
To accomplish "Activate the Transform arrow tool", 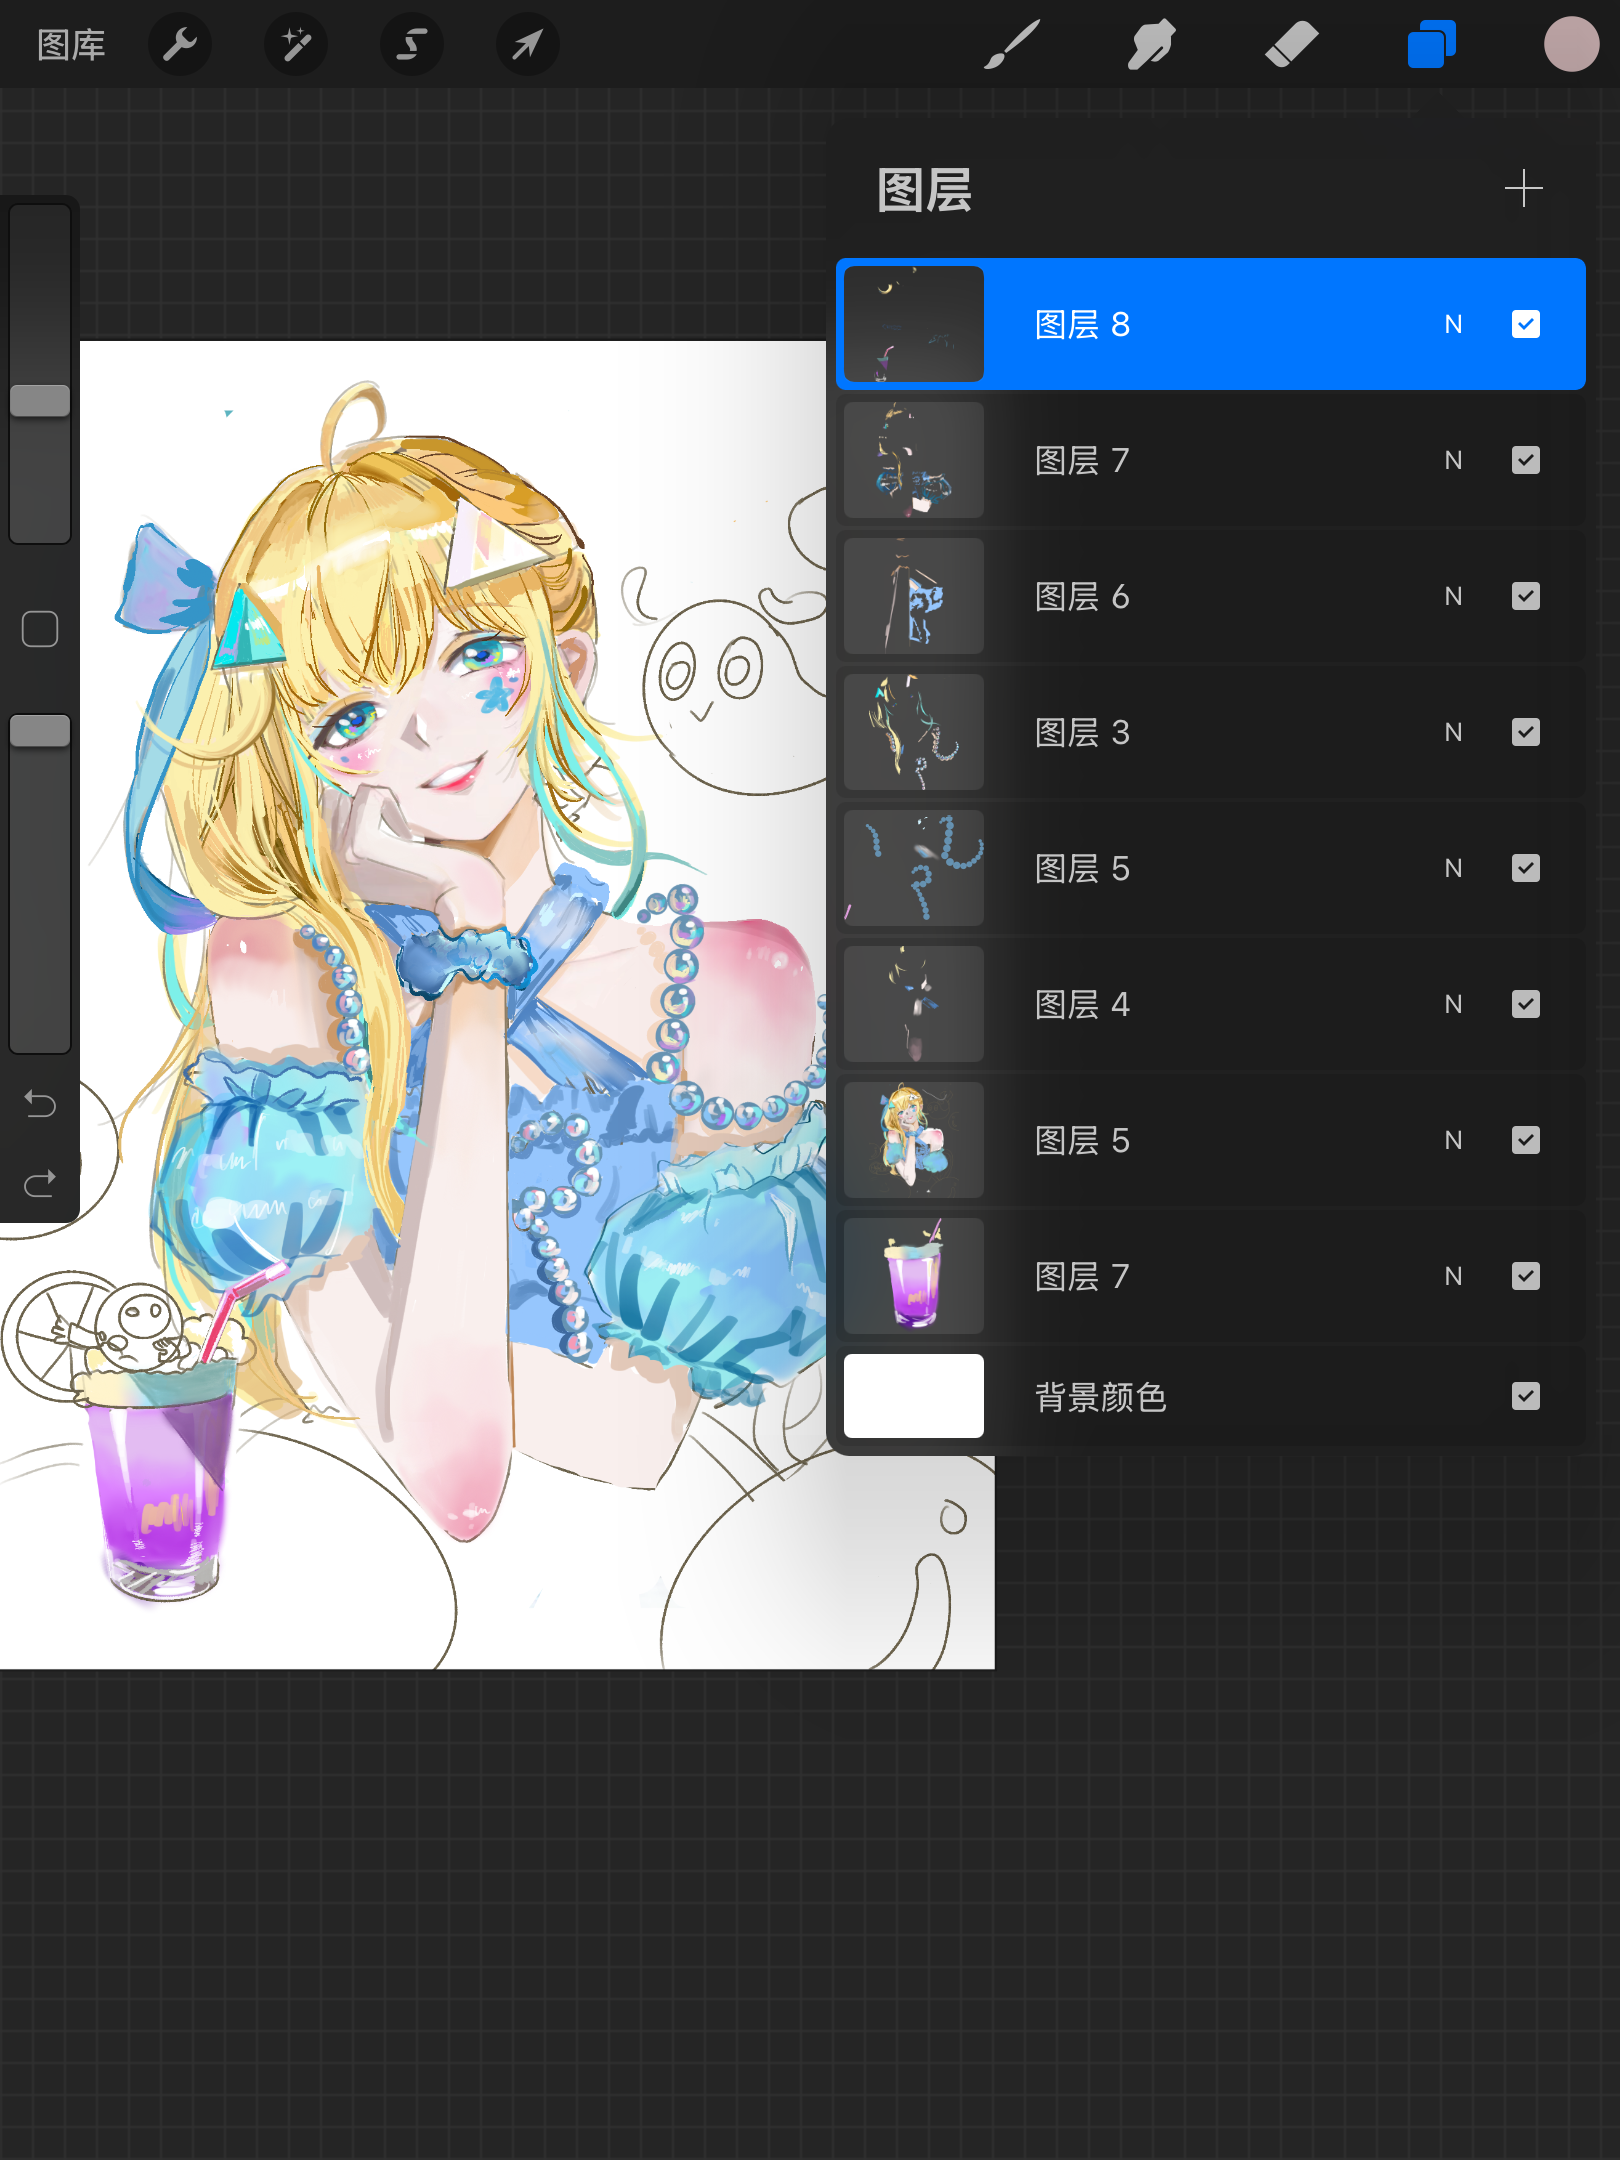I will pyautogui.click(x=528, y=44).
